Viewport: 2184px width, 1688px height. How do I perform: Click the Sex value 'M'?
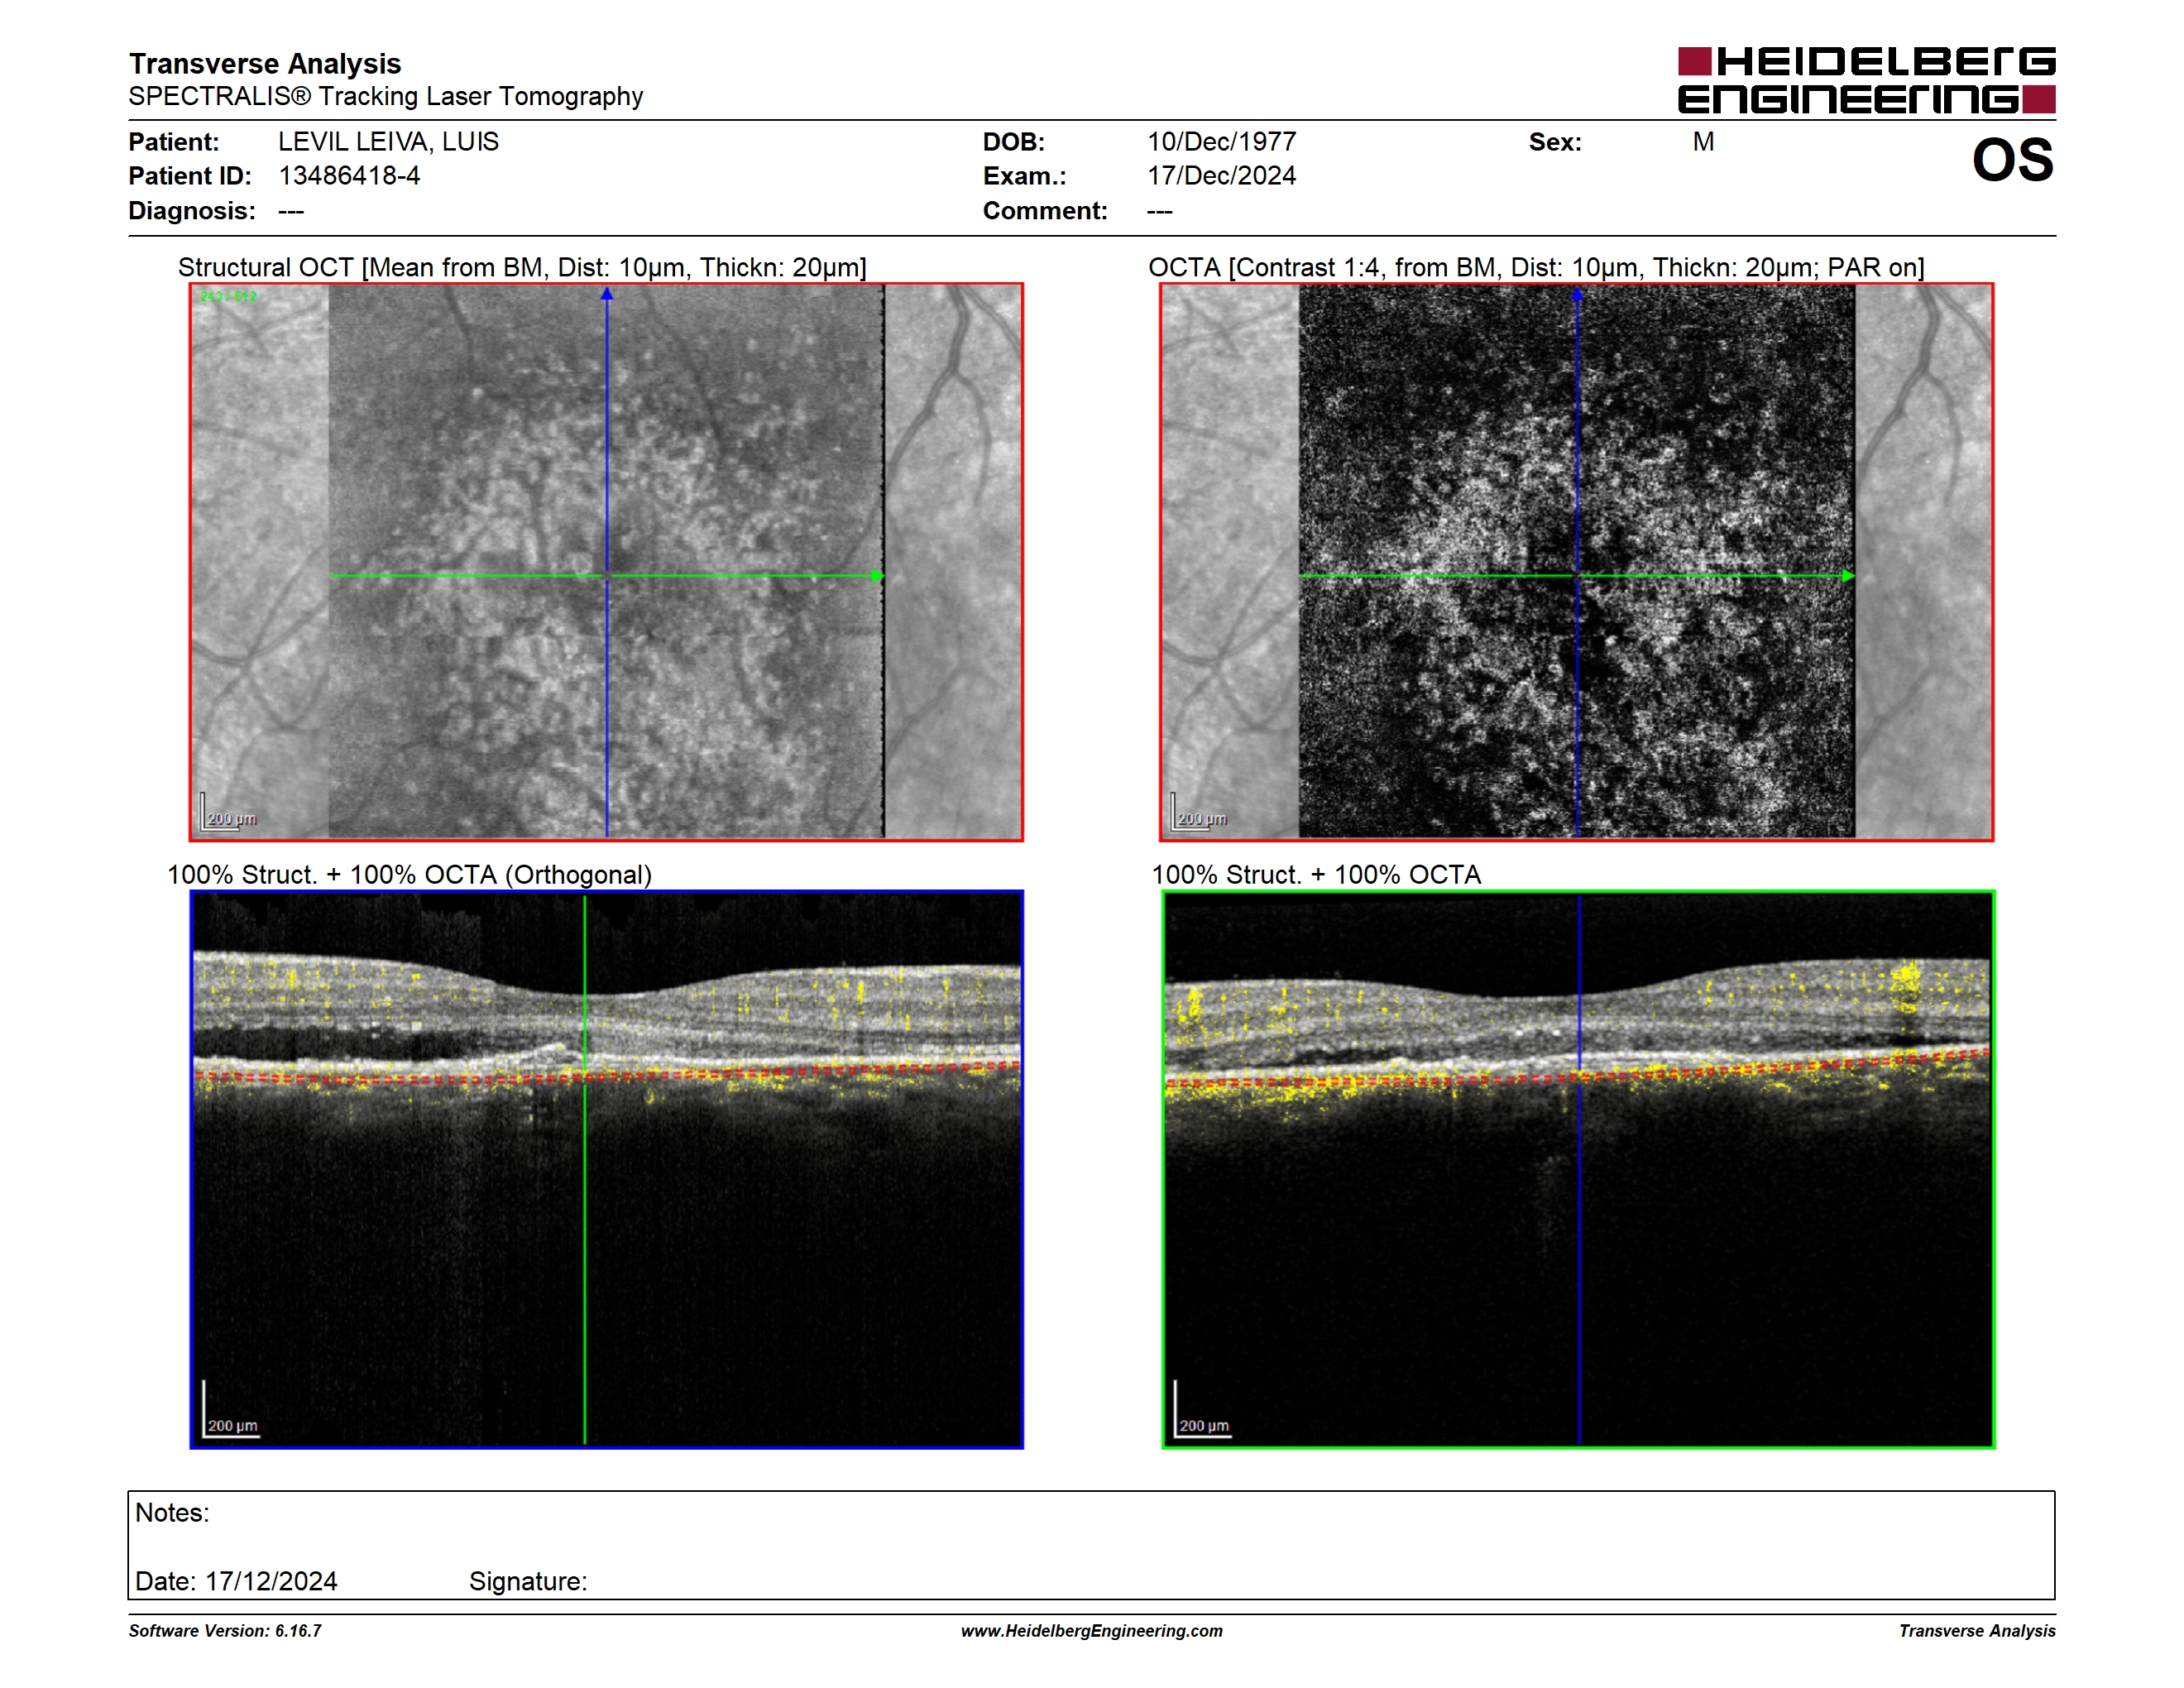click(x=1703, y=142)
